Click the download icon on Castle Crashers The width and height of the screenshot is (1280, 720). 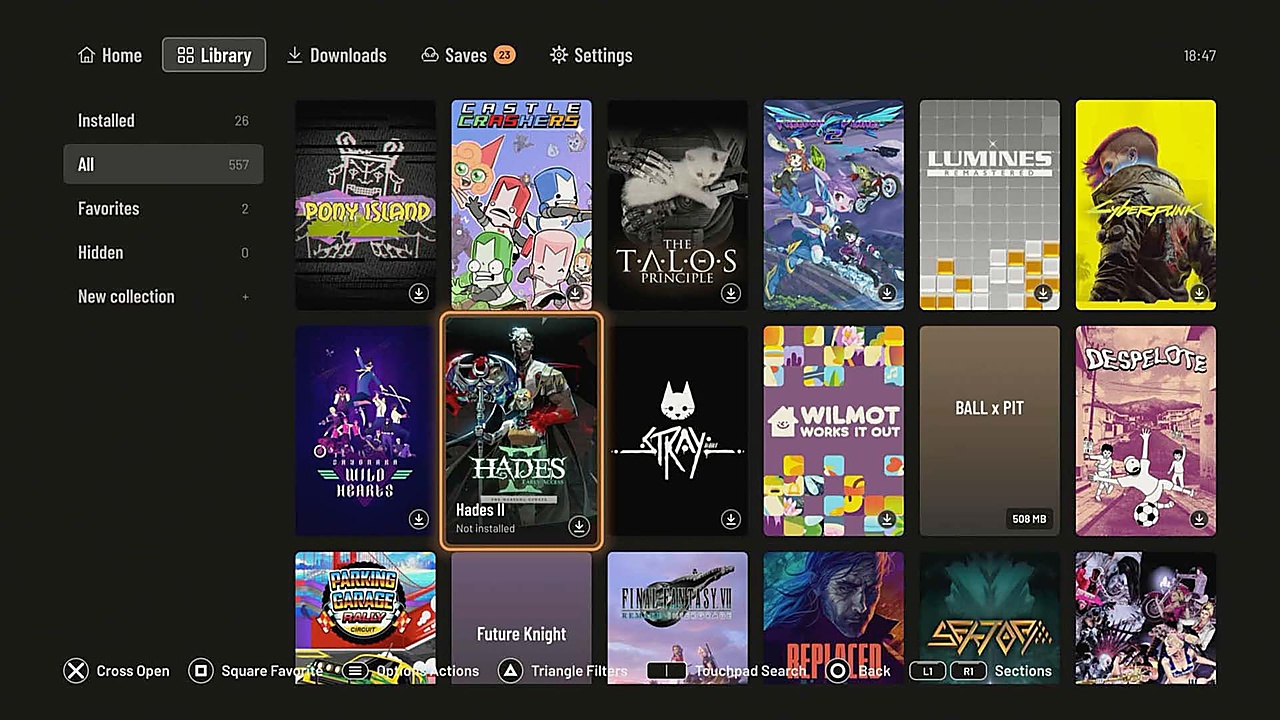click(575, 293)
